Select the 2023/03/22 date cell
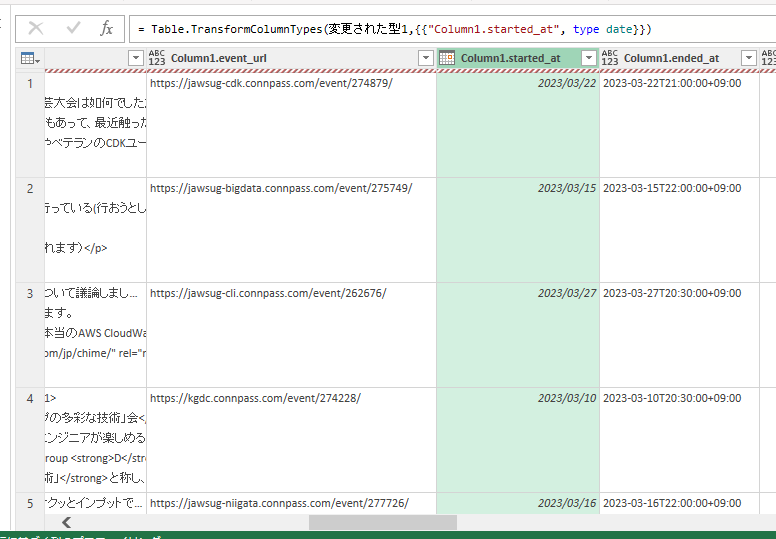Image resolution: width=776 pixels, height=539 pixels. tap(518, 125)
